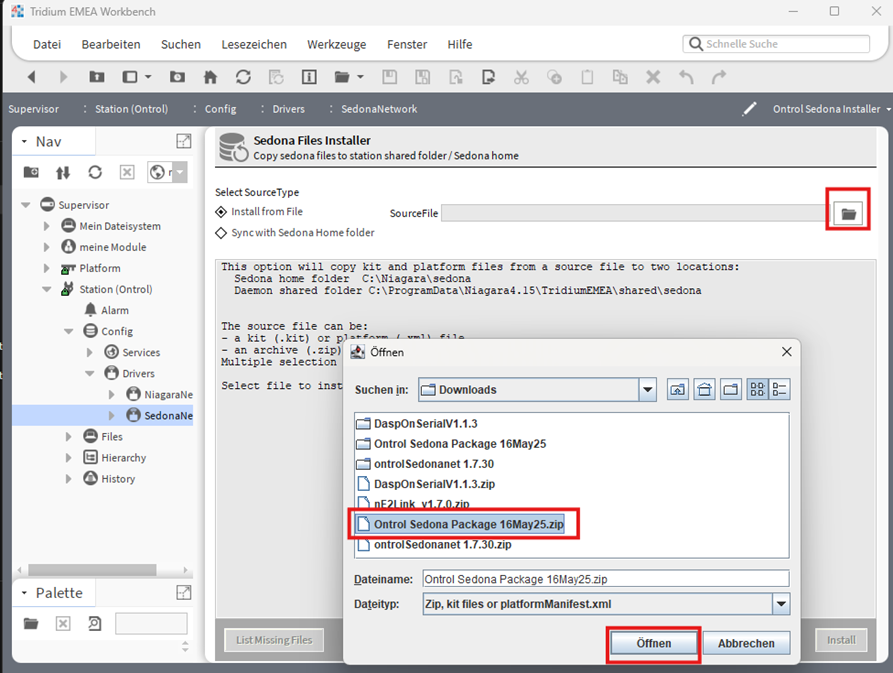Select file DaspOnSerialV1.1.3.zip
Viewport: 893px width, 673px height.
(426, 484)
